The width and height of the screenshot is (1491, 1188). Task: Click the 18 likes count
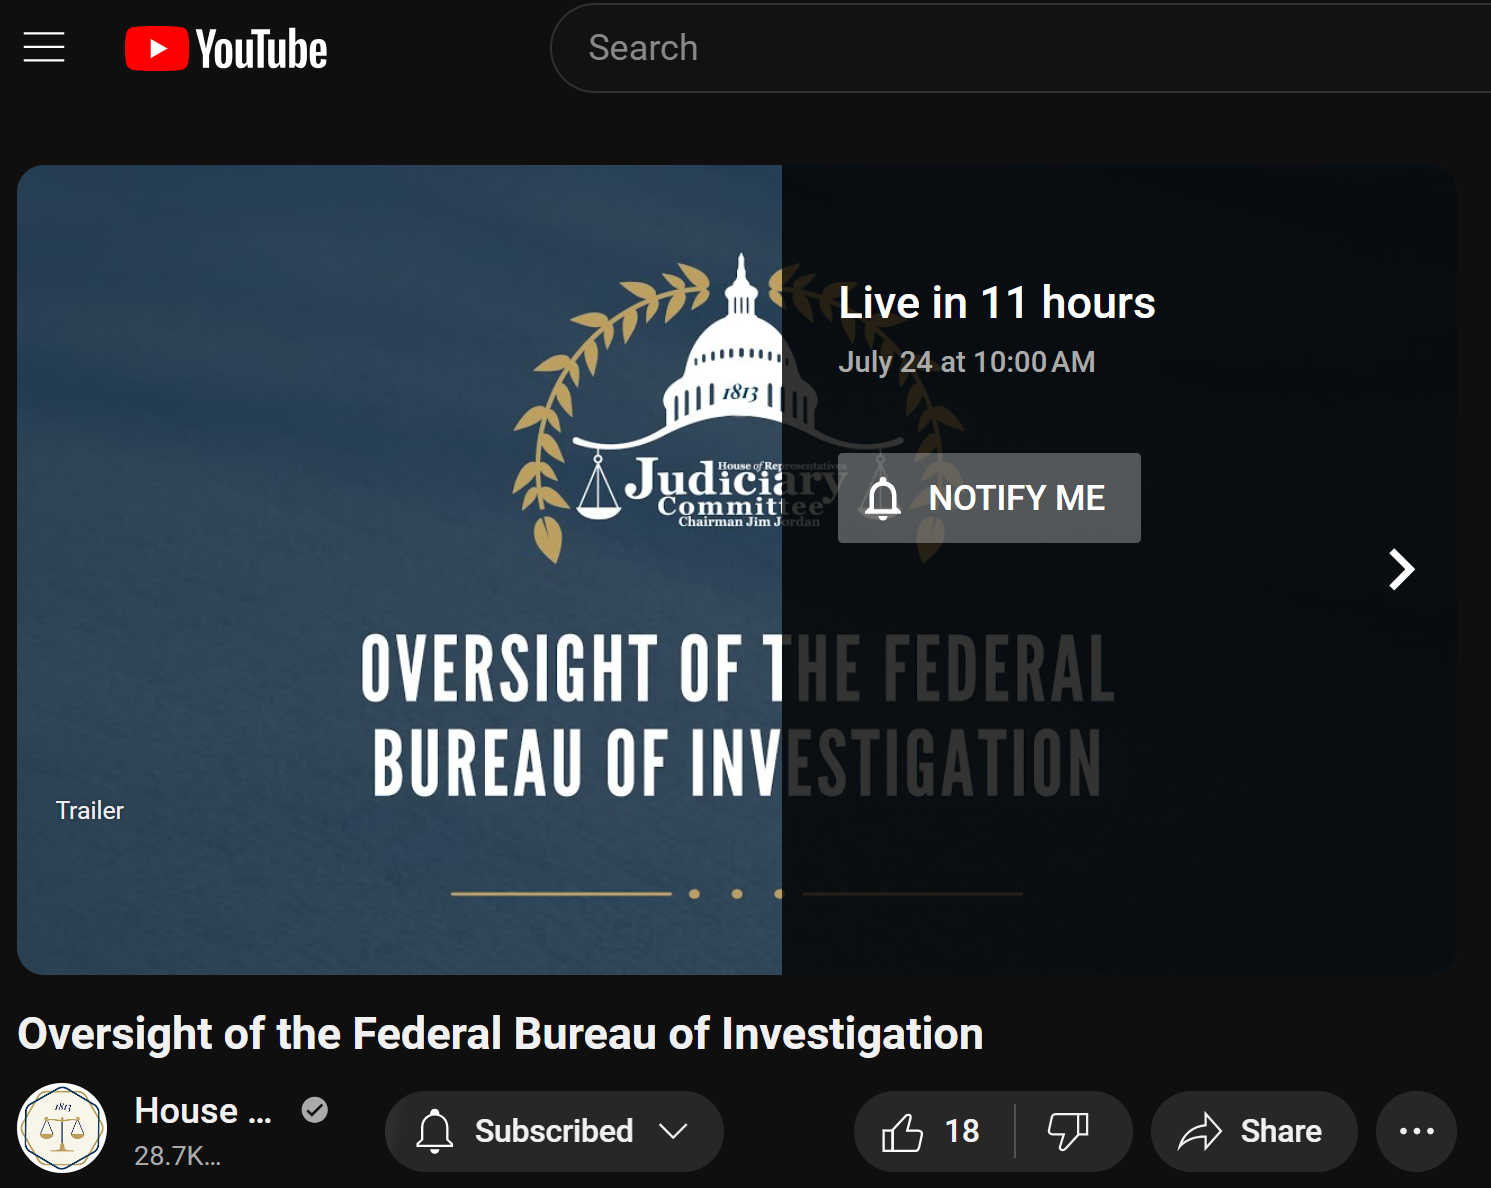tap(962, 1131)
